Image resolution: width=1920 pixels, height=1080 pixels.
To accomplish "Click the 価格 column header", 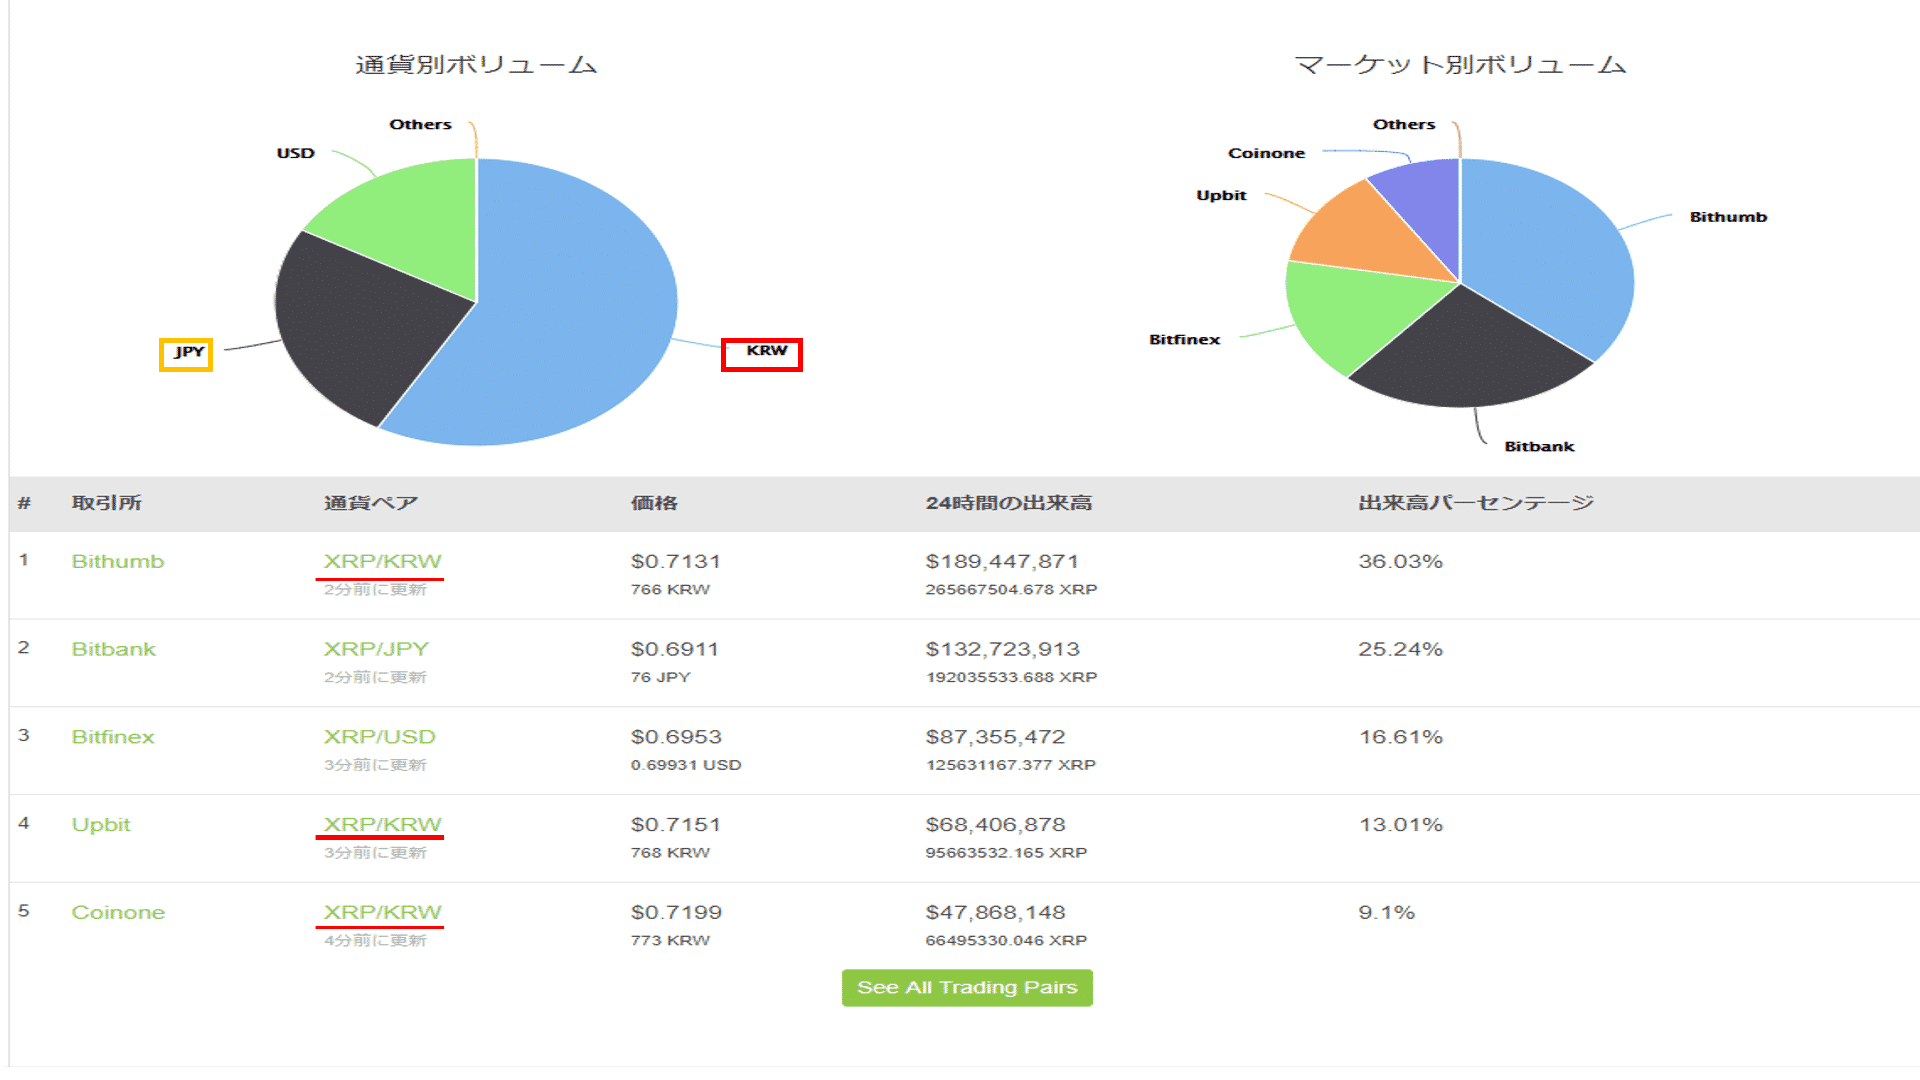I will (x=654, y=503).
